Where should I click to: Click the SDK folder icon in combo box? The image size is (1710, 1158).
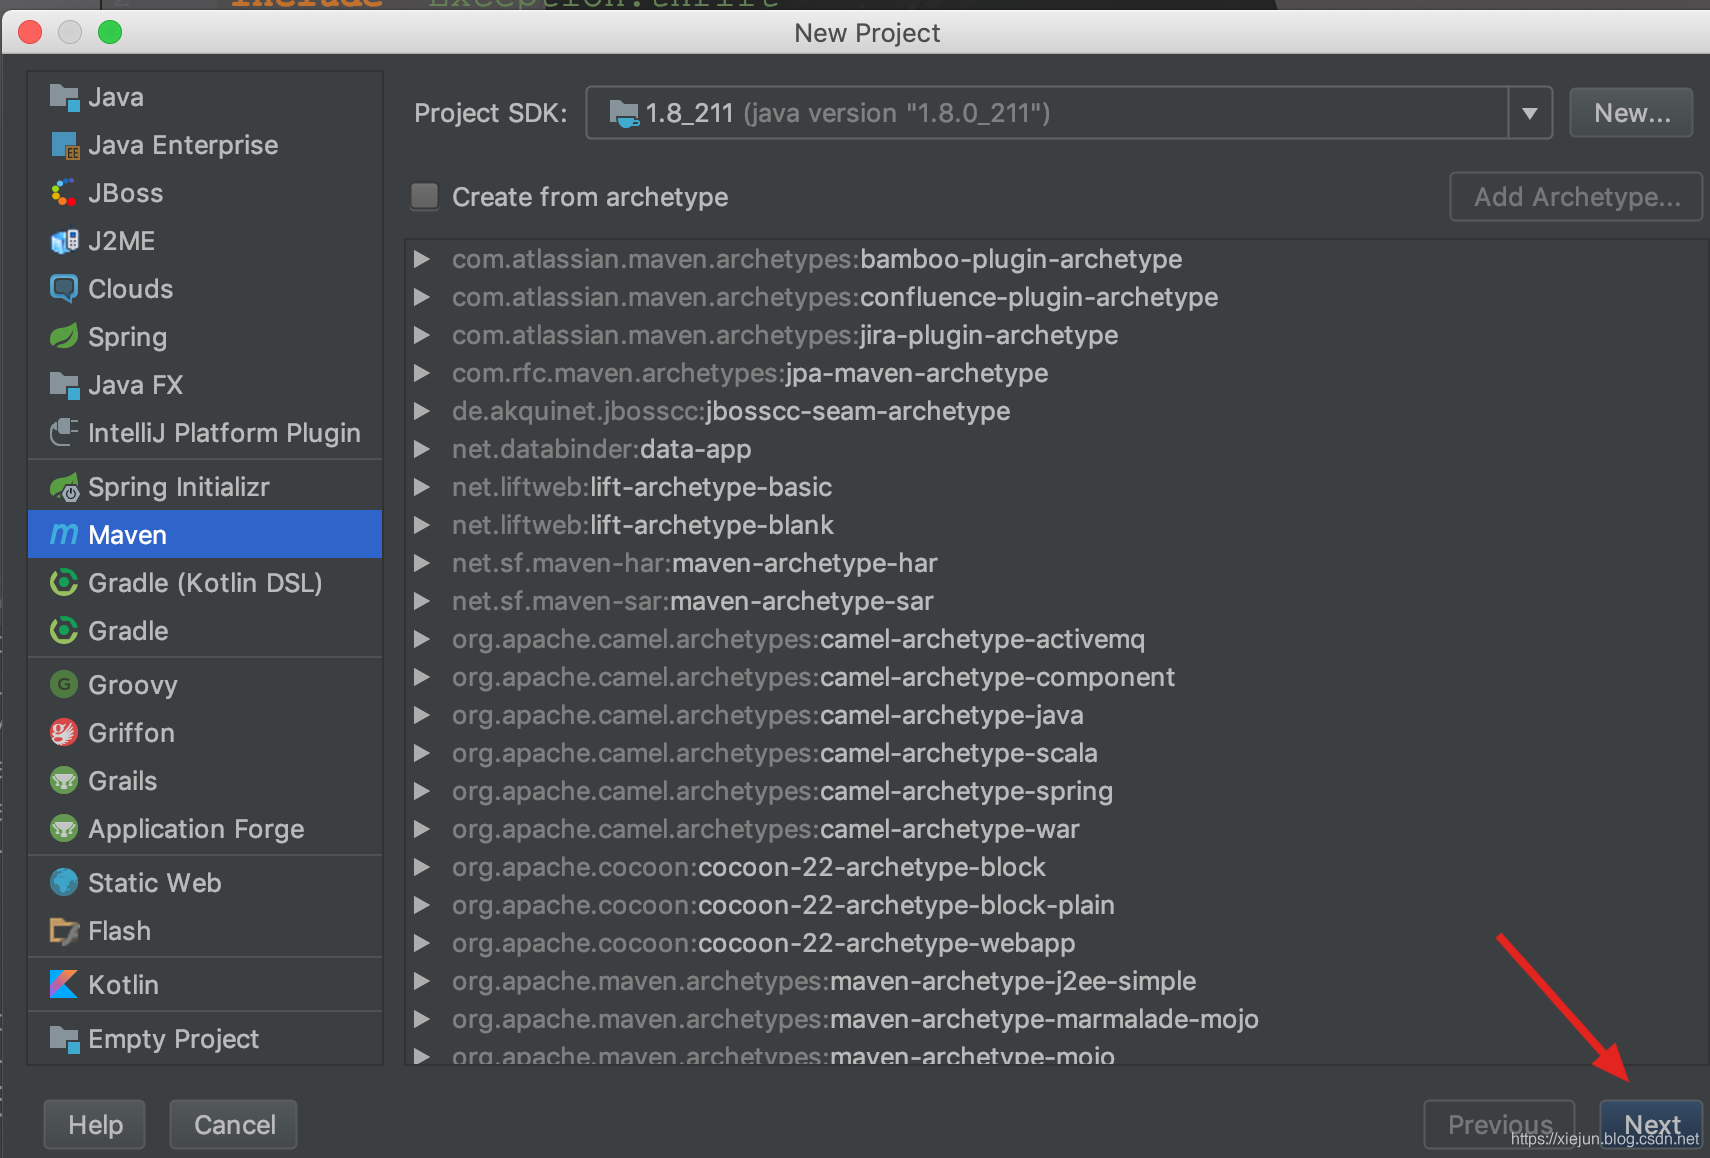click(624, 114)
